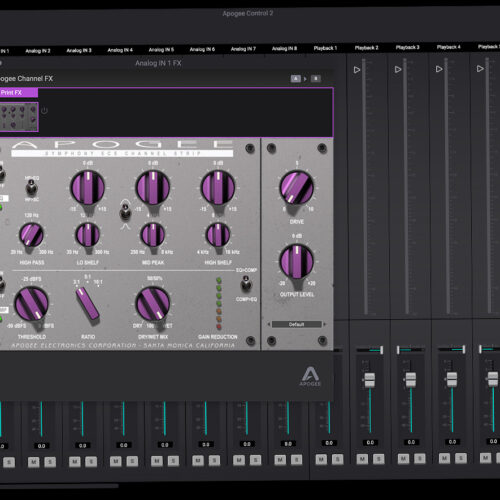Click the LO SHELF gain knob

87,188
